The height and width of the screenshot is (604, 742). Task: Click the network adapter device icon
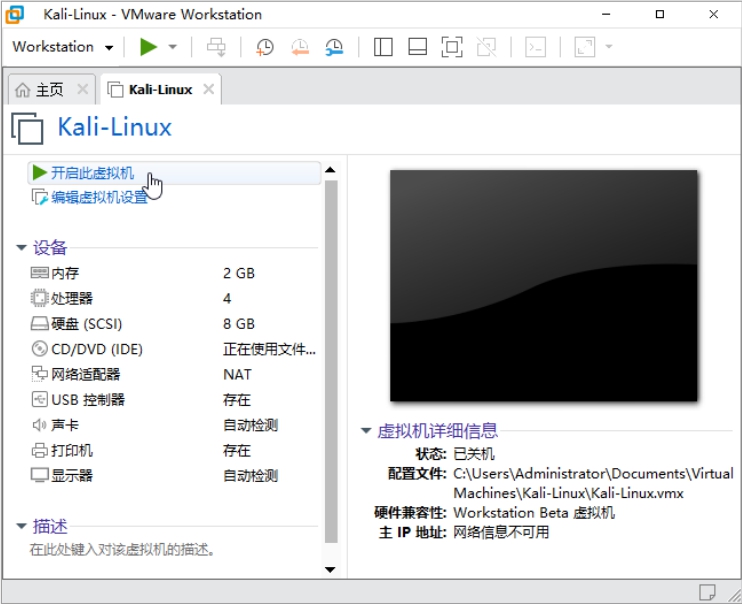coord(40,374)
